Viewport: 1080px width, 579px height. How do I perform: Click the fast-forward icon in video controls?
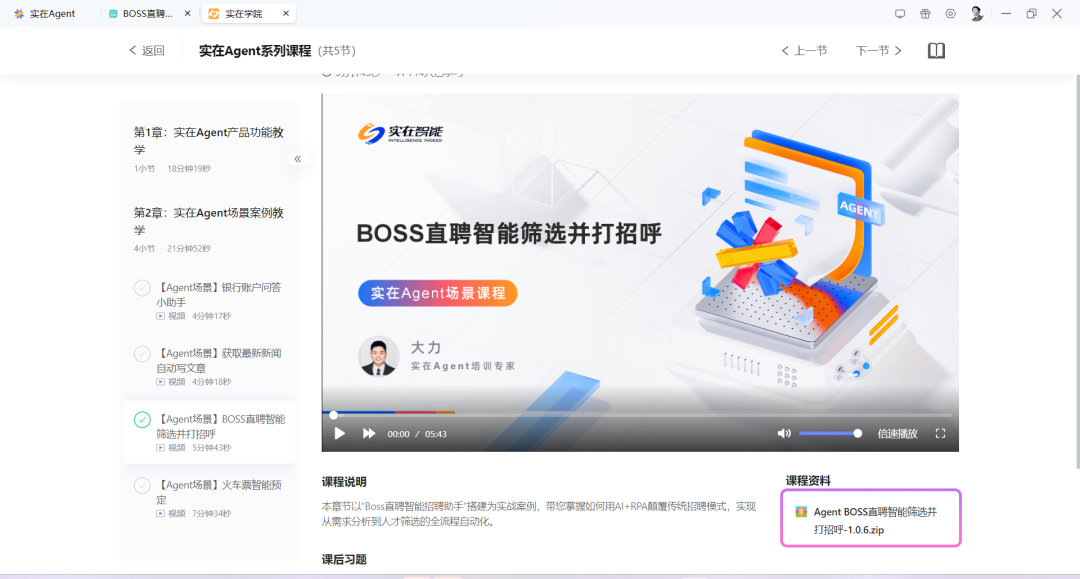click(x=369, y=434)
